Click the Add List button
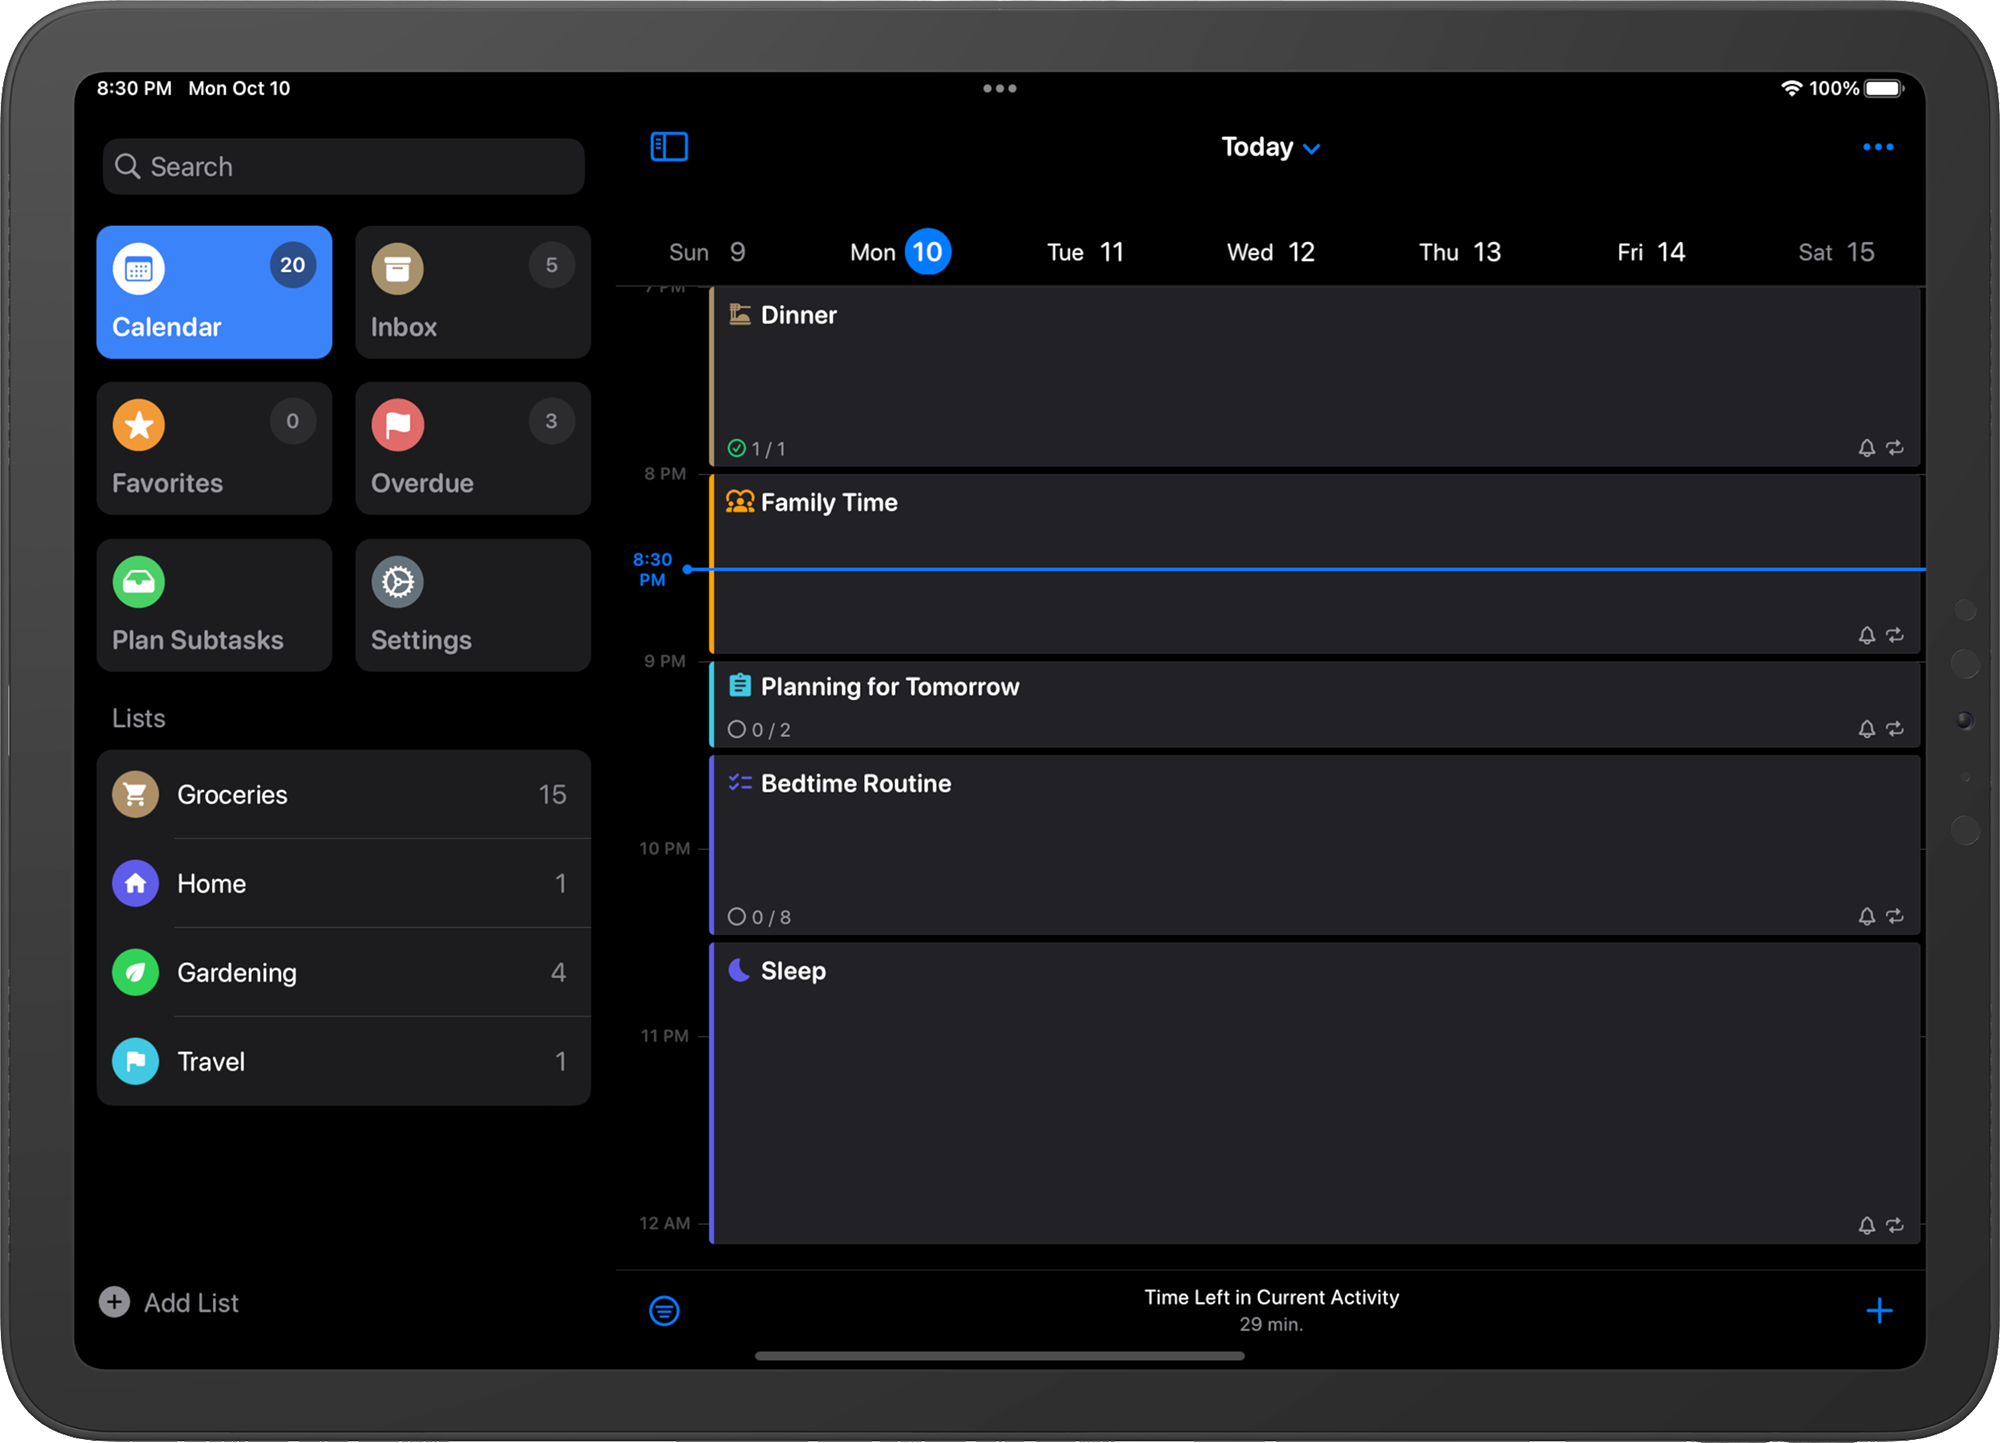The height and width of the screenshot is (1443, 2000). click(170, 1302)
